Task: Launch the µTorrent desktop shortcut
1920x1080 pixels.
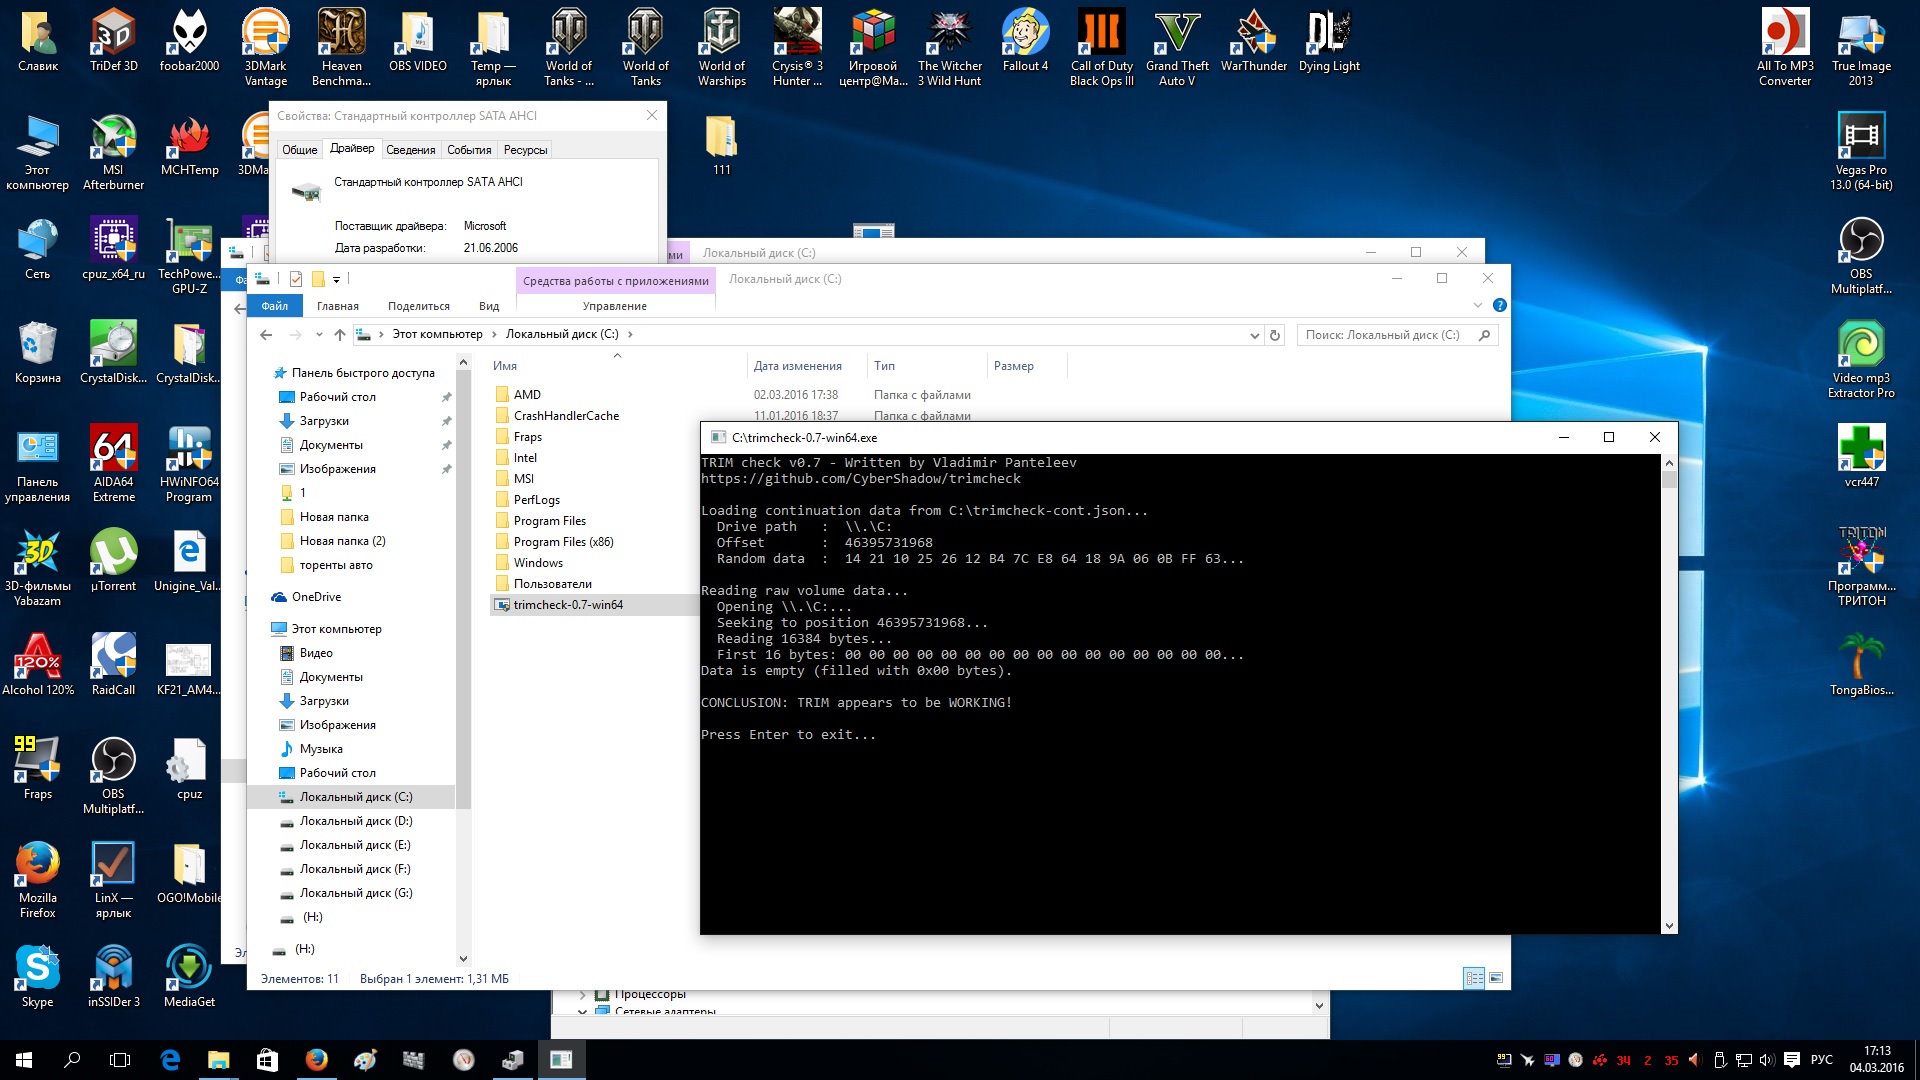Action: [113, 560]
